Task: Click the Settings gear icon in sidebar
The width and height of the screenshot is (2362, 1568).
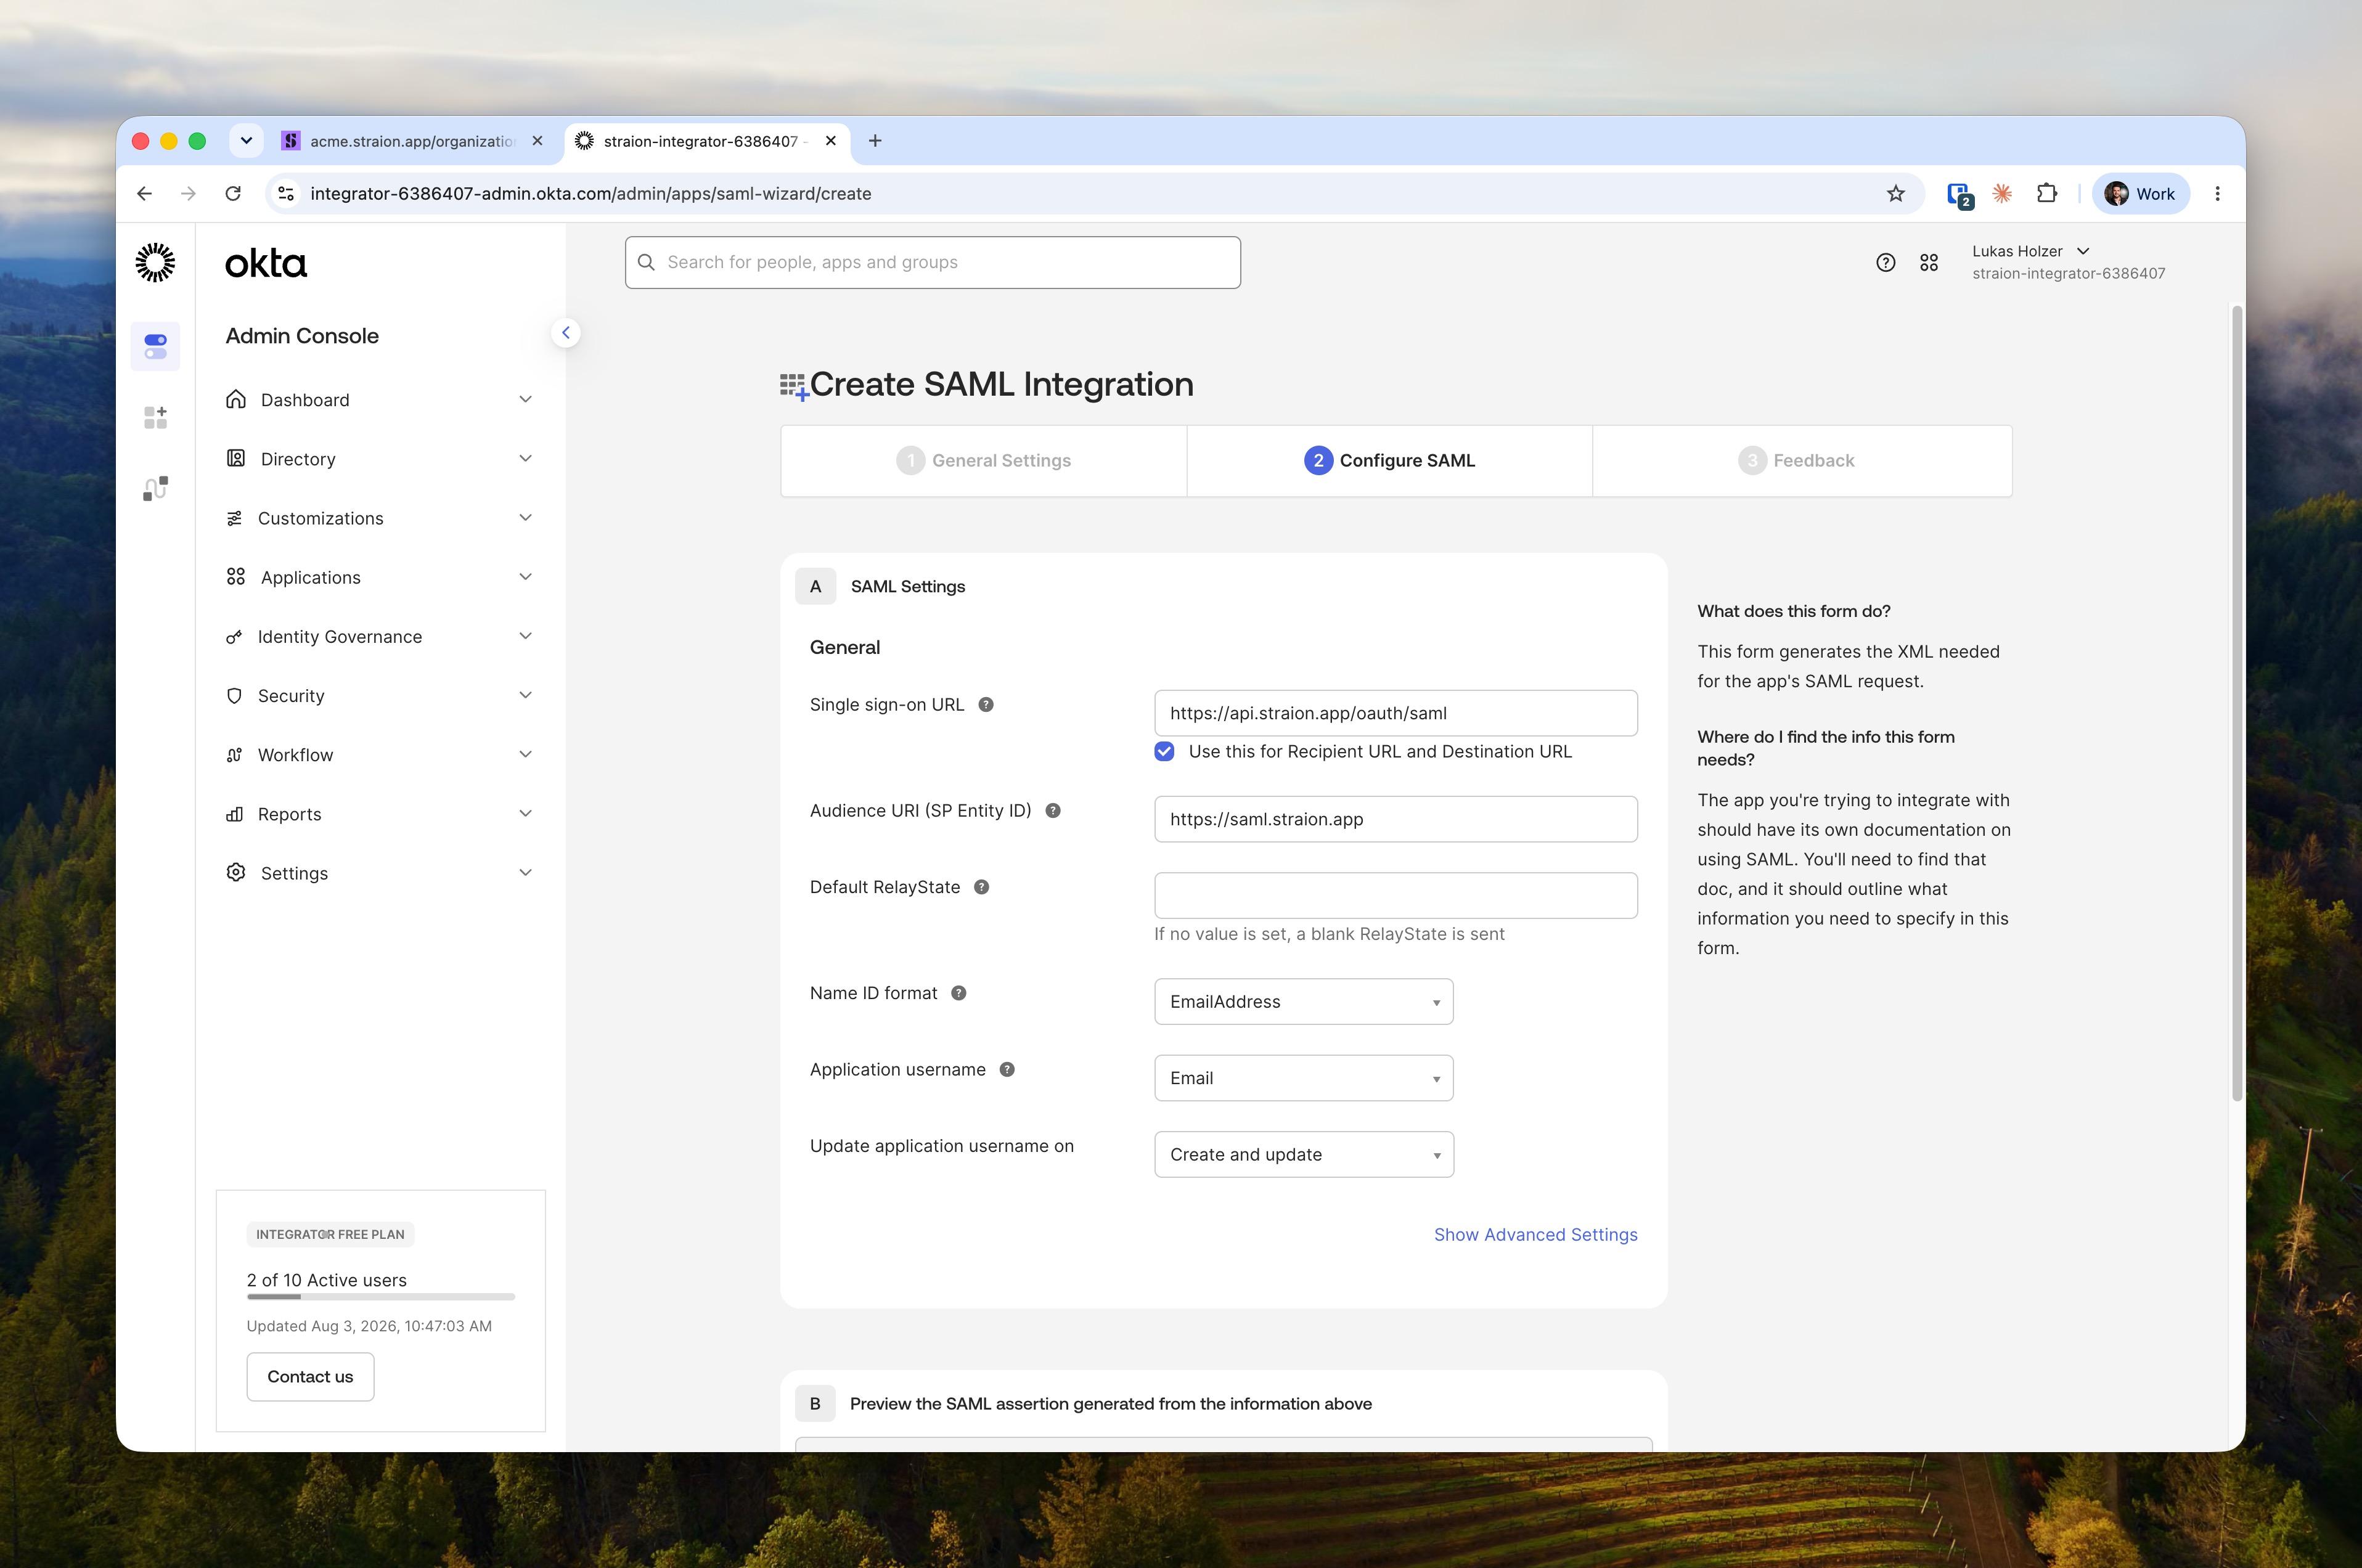Action: (236, 873)
